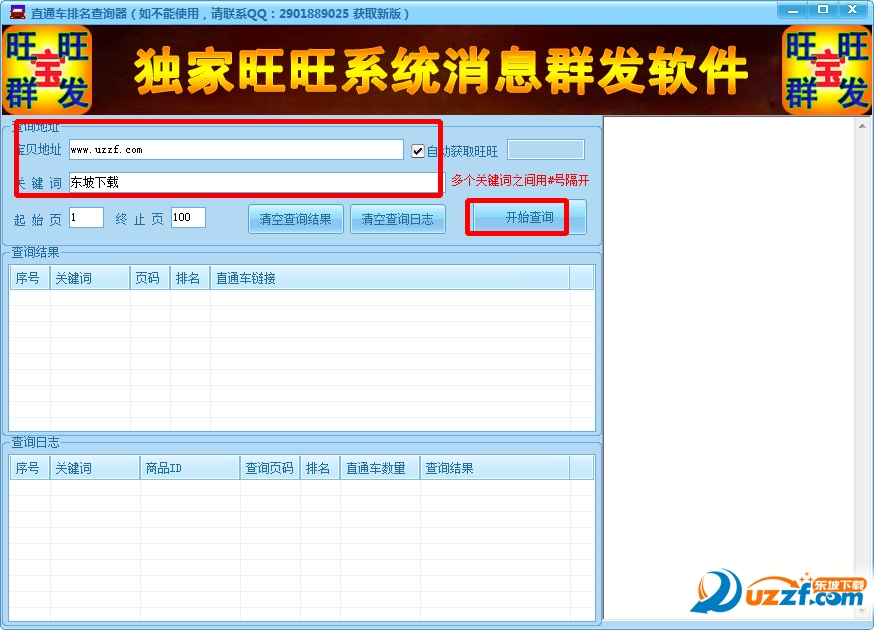This screenshot has height=630, width=874.
Task: Click the 旺旺 name field
Action: [546, 150]
